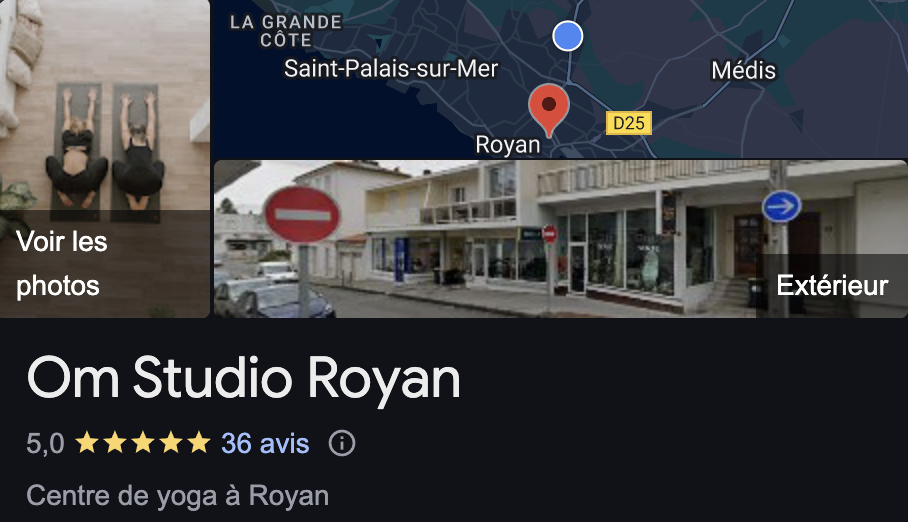Click the Médis town label on the map
Viewport: 908px width, 522px height.
[744, 71]
